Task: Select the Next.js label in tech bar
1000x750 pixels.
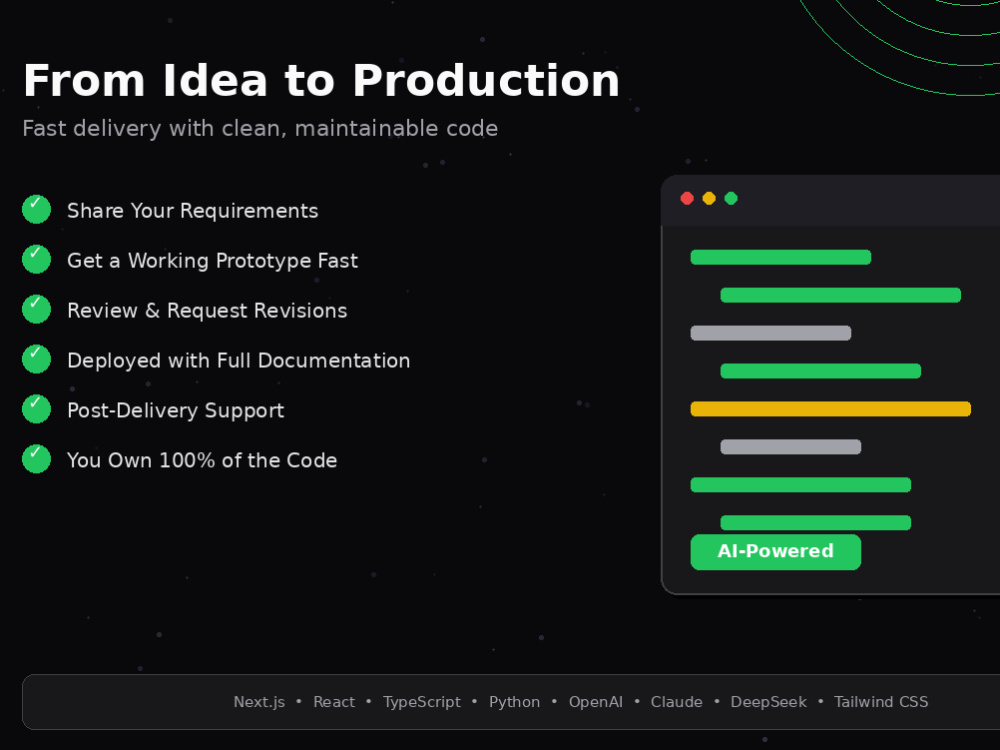Action: pyautogui.click(x=259, y=702)
